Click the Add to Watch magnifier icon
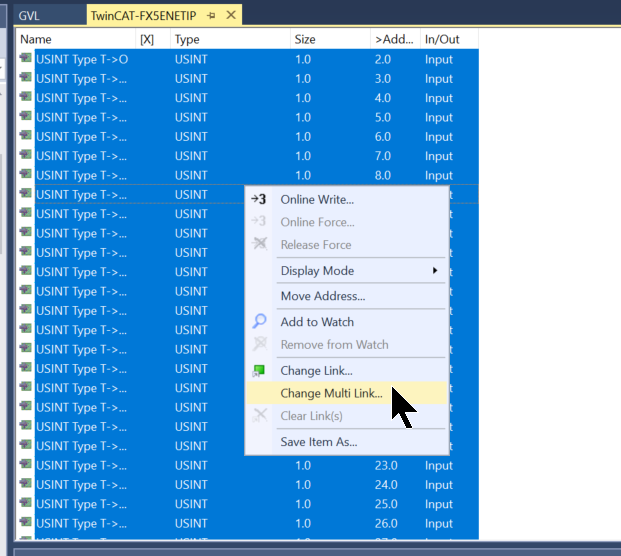This screenshot has width=621, height=556. [259, 322]
